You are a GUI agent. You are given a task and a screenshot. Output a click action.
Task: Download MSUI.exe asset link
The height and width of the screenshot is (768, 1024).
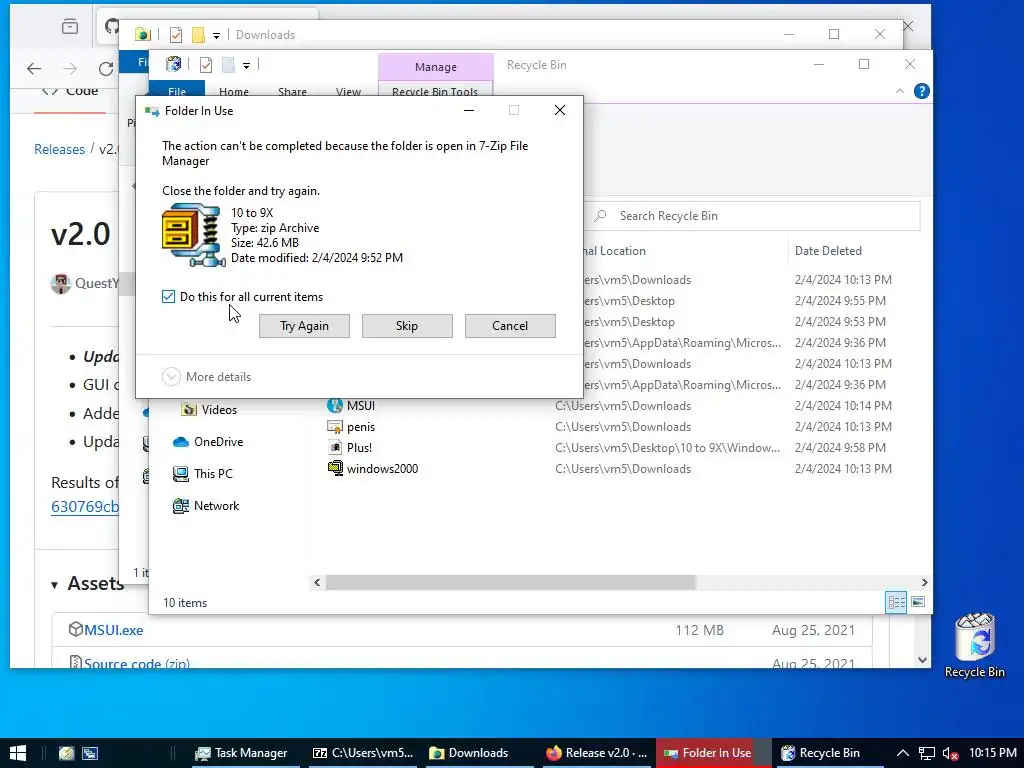click(x=114, y=630)
